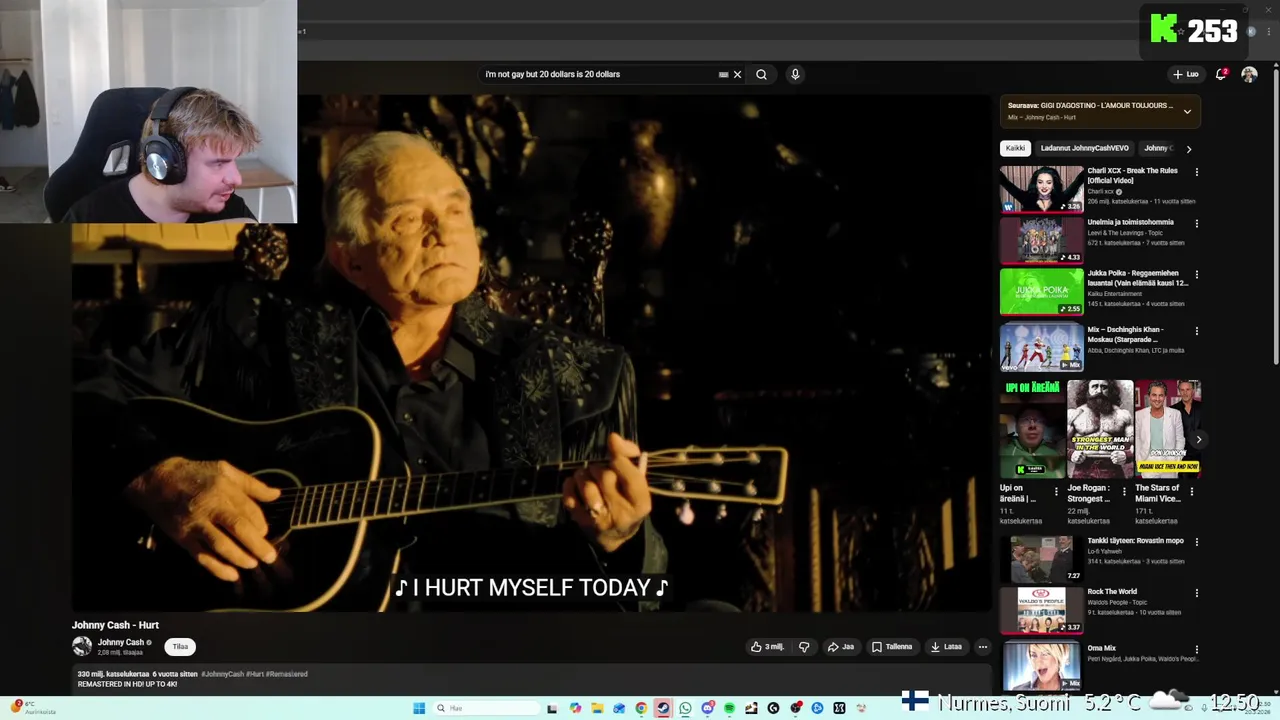
Task: Open options for Oma Mix
Action: (x=1196, y=649)
